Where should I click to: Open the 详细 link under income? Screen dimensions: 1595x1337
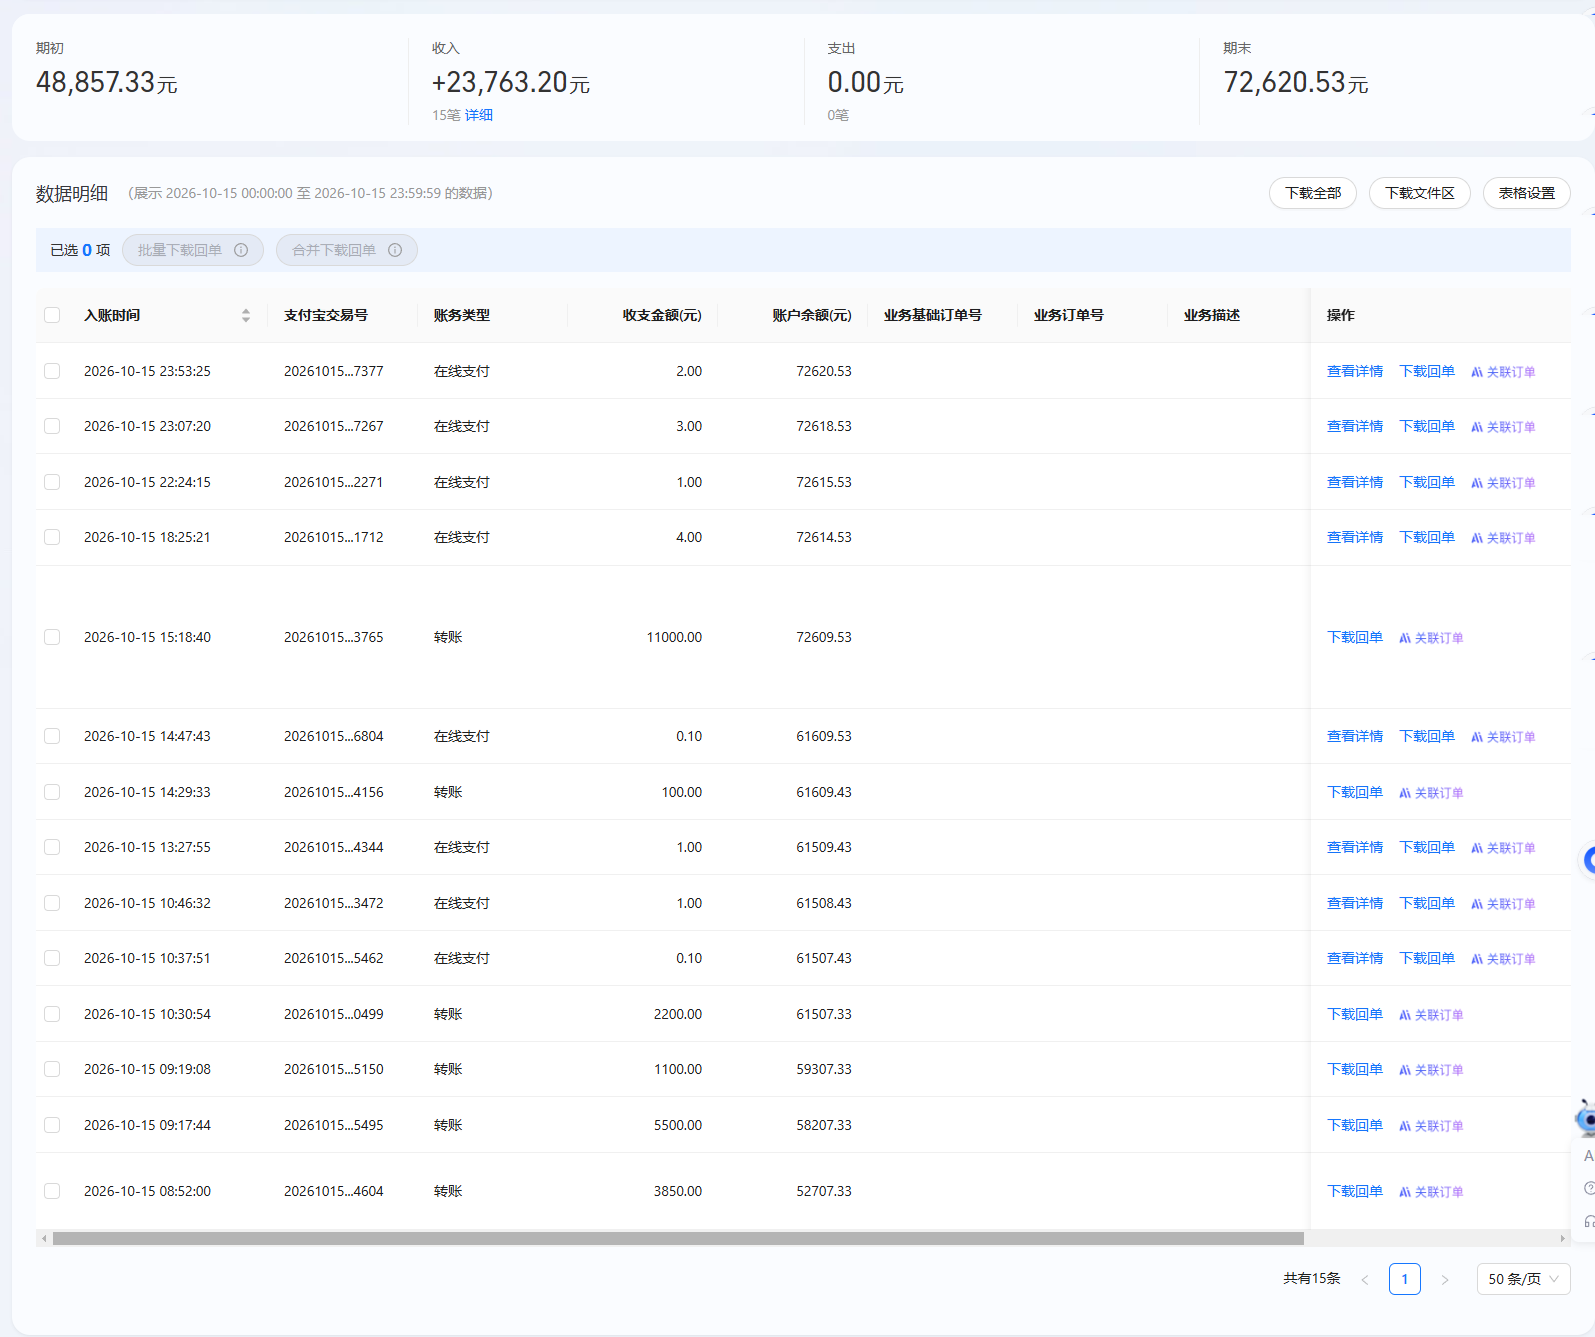[479, 115]
